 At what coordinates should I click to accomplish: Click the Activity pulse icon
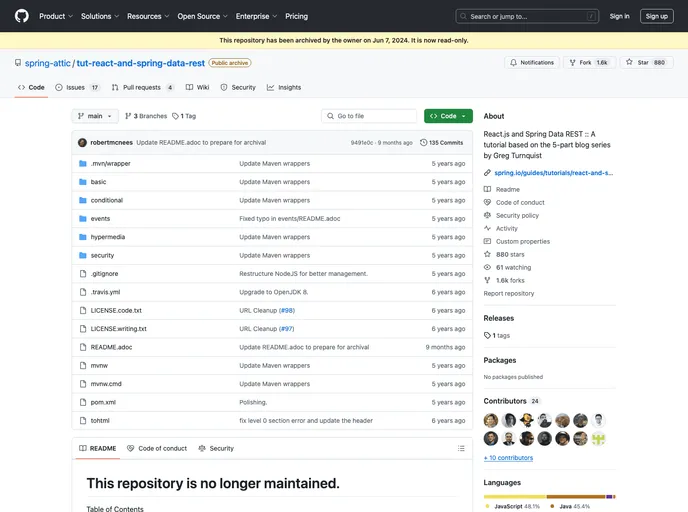click(487, 228)
